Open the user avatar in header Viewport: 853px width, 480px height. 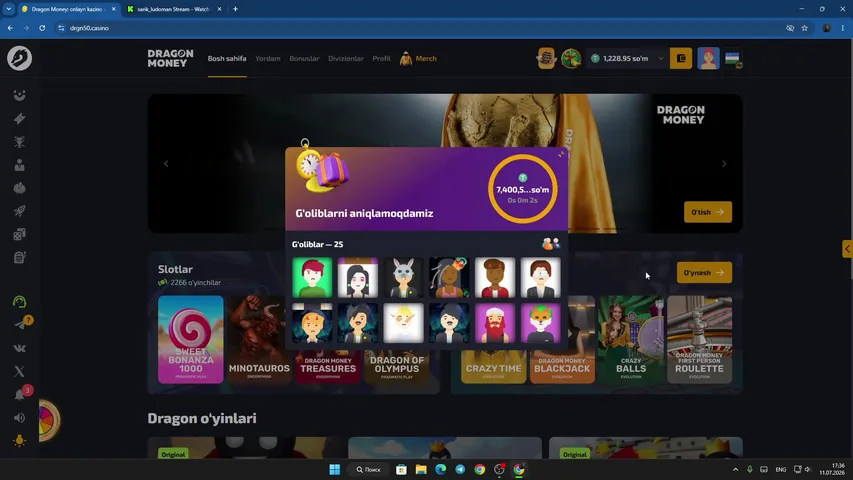click(x=708, y=58)
